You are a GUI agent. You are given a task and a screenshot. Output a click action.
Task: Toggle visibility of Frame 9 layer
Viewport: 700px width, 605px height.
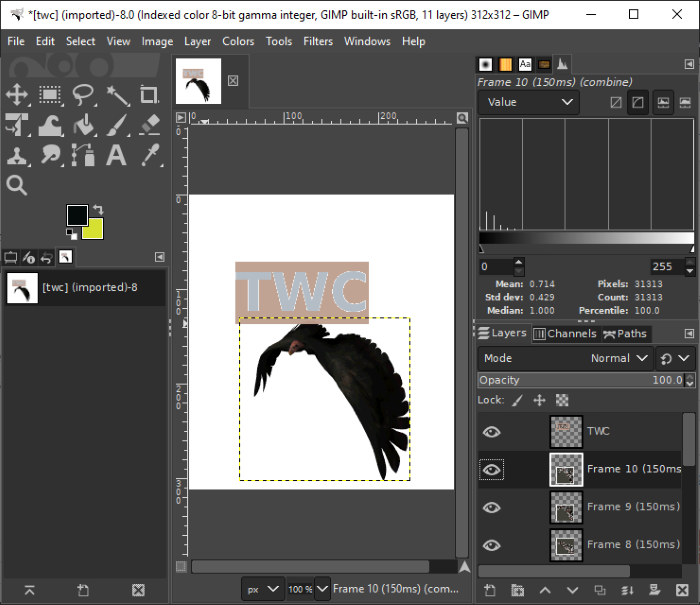coord(491,507)
